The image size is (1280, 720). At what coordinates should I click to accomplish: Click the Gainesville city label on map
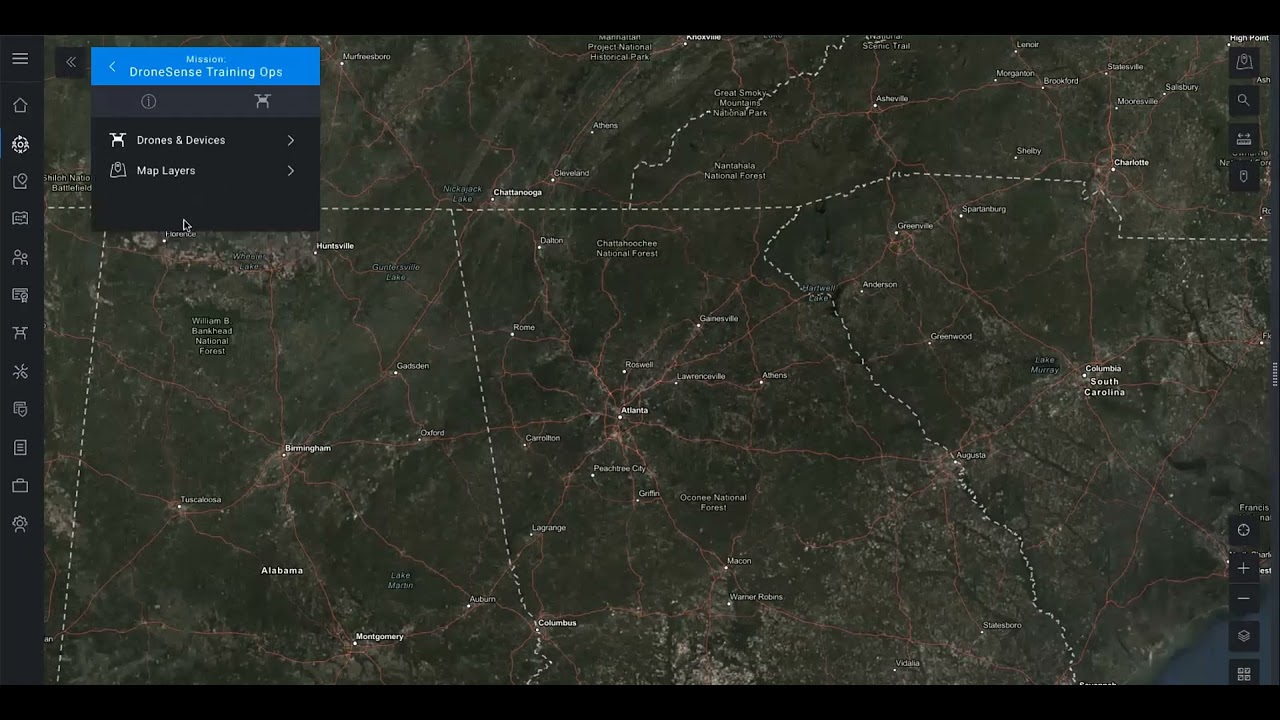coord(719,319)
